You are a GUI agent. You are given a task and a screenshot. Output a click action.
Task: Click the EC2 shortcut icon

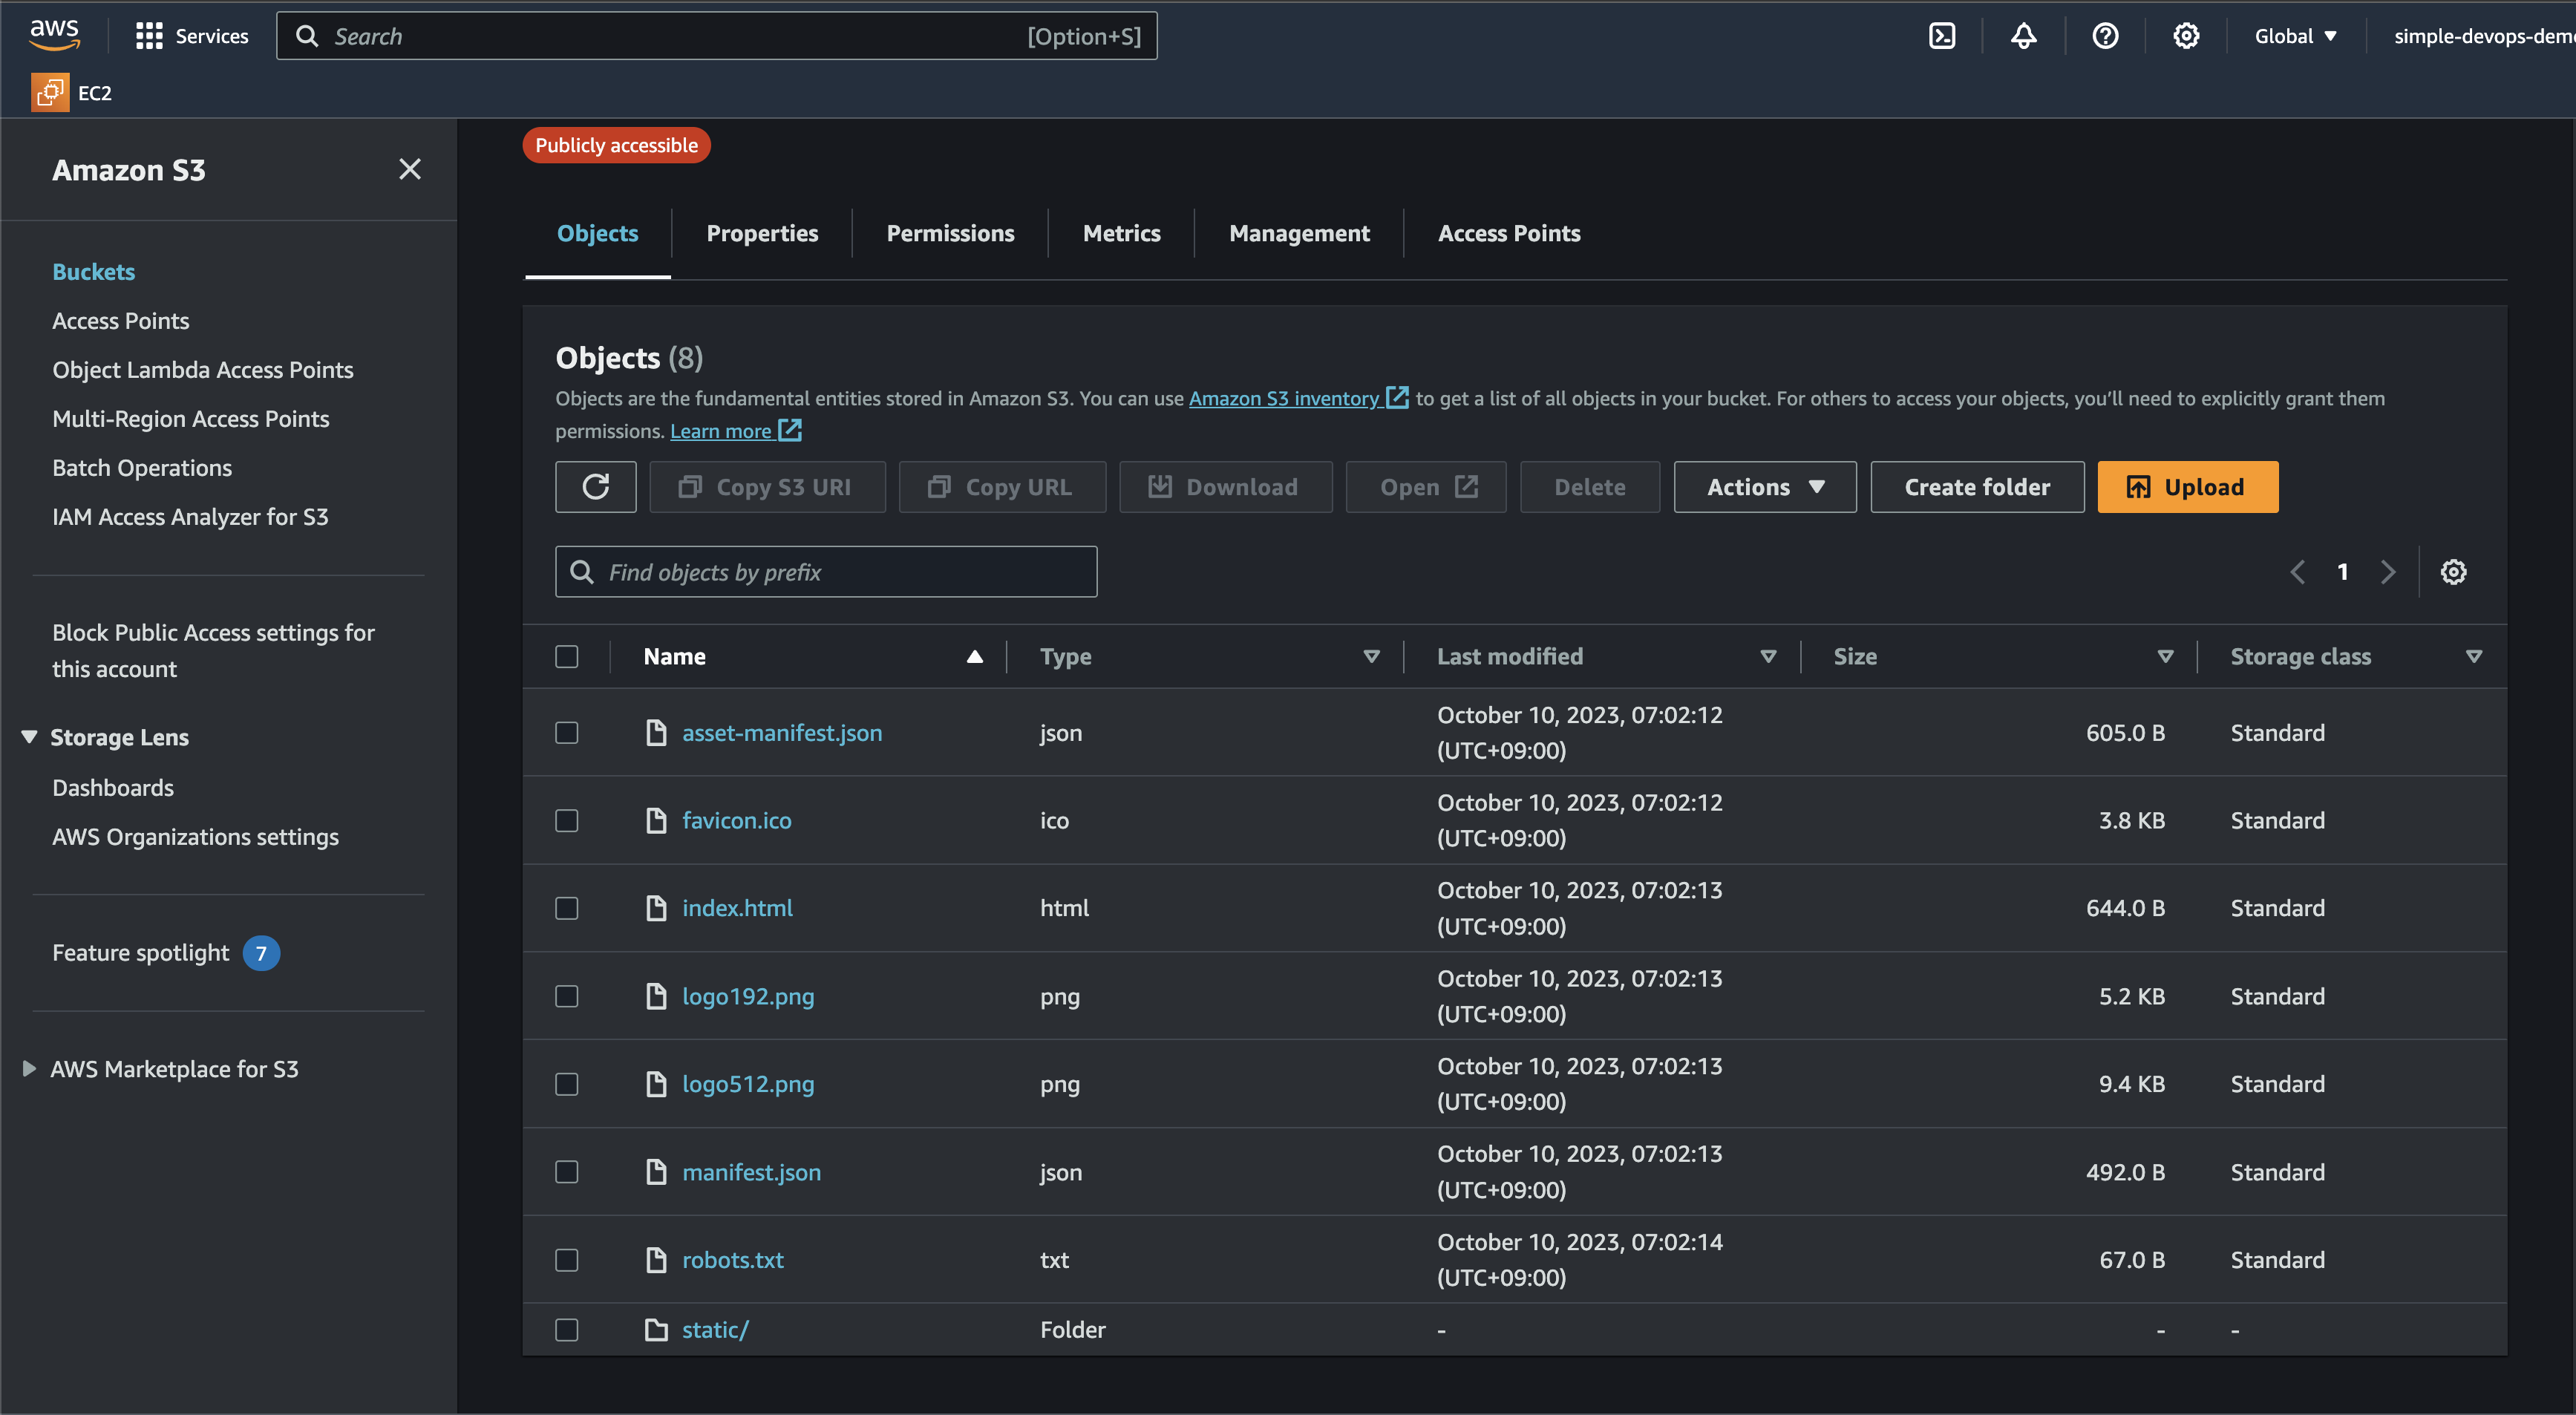[50, 93]
